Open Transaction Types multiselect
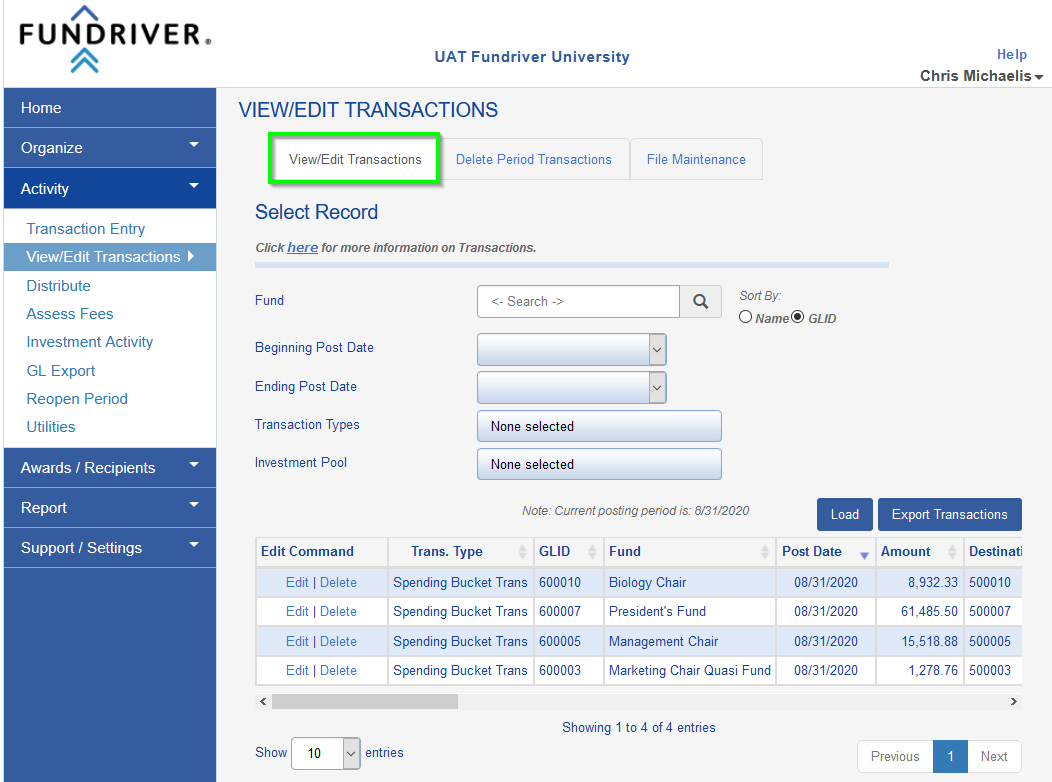The image size is (1052, 782). tap(599, 427)
